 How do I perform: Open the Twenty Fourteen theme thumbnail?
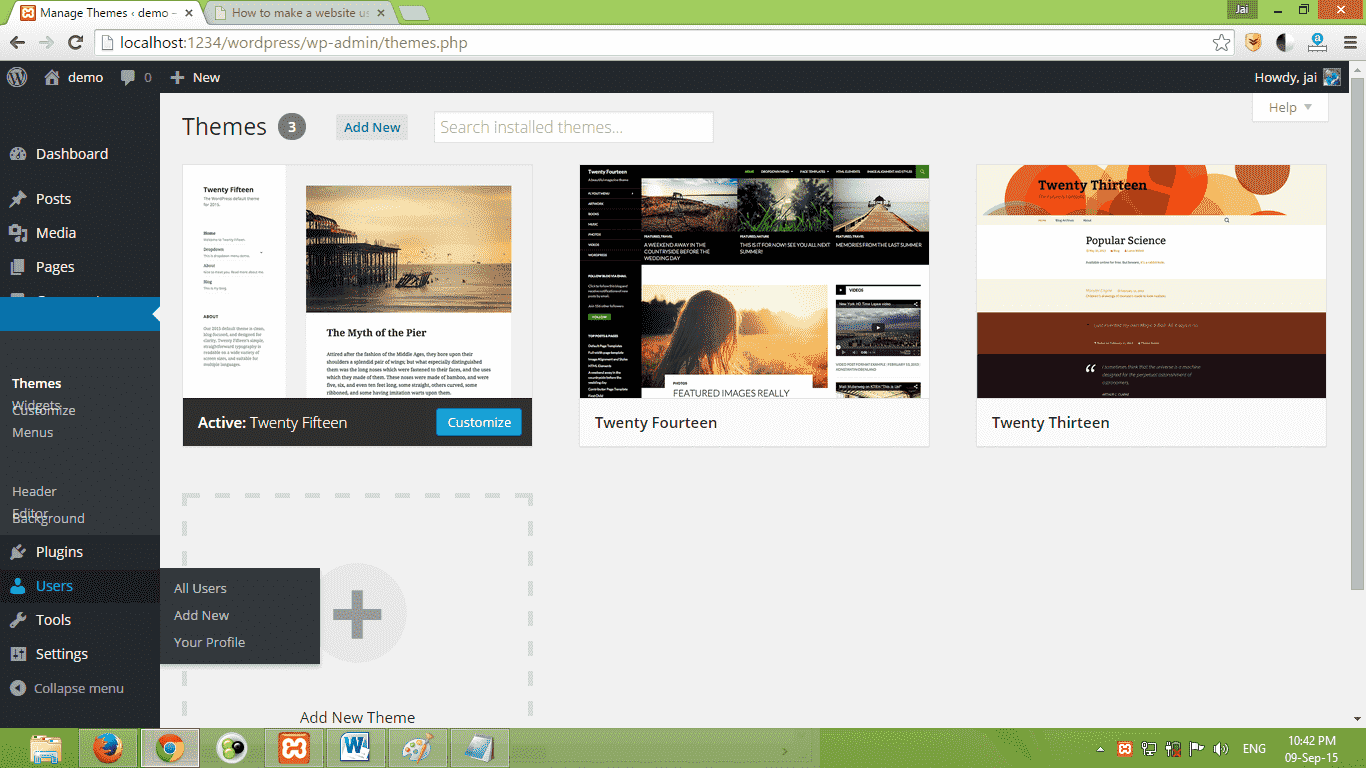pyautogui.click(x=754, y=282)
